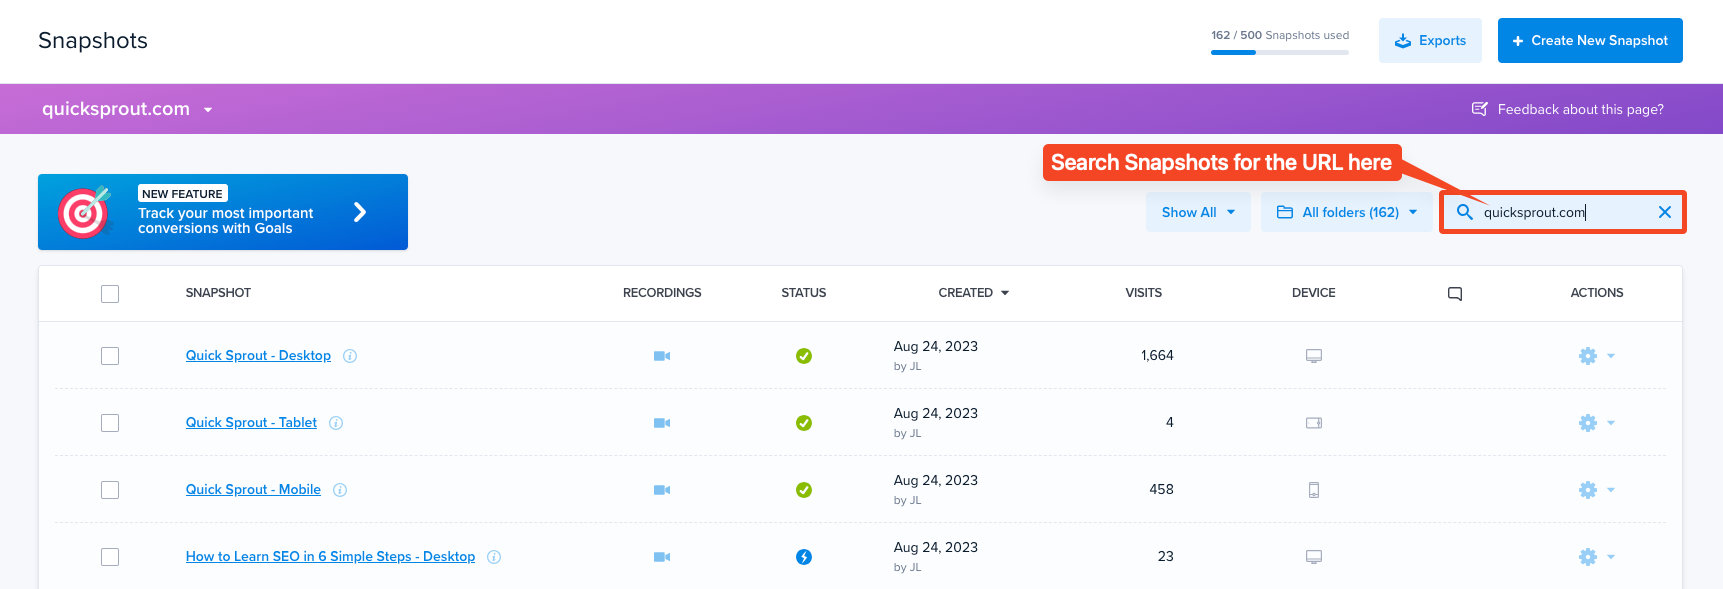
Task: Check the Quick Sprout - Tablet row checkbox
Action: click(110, 423)
